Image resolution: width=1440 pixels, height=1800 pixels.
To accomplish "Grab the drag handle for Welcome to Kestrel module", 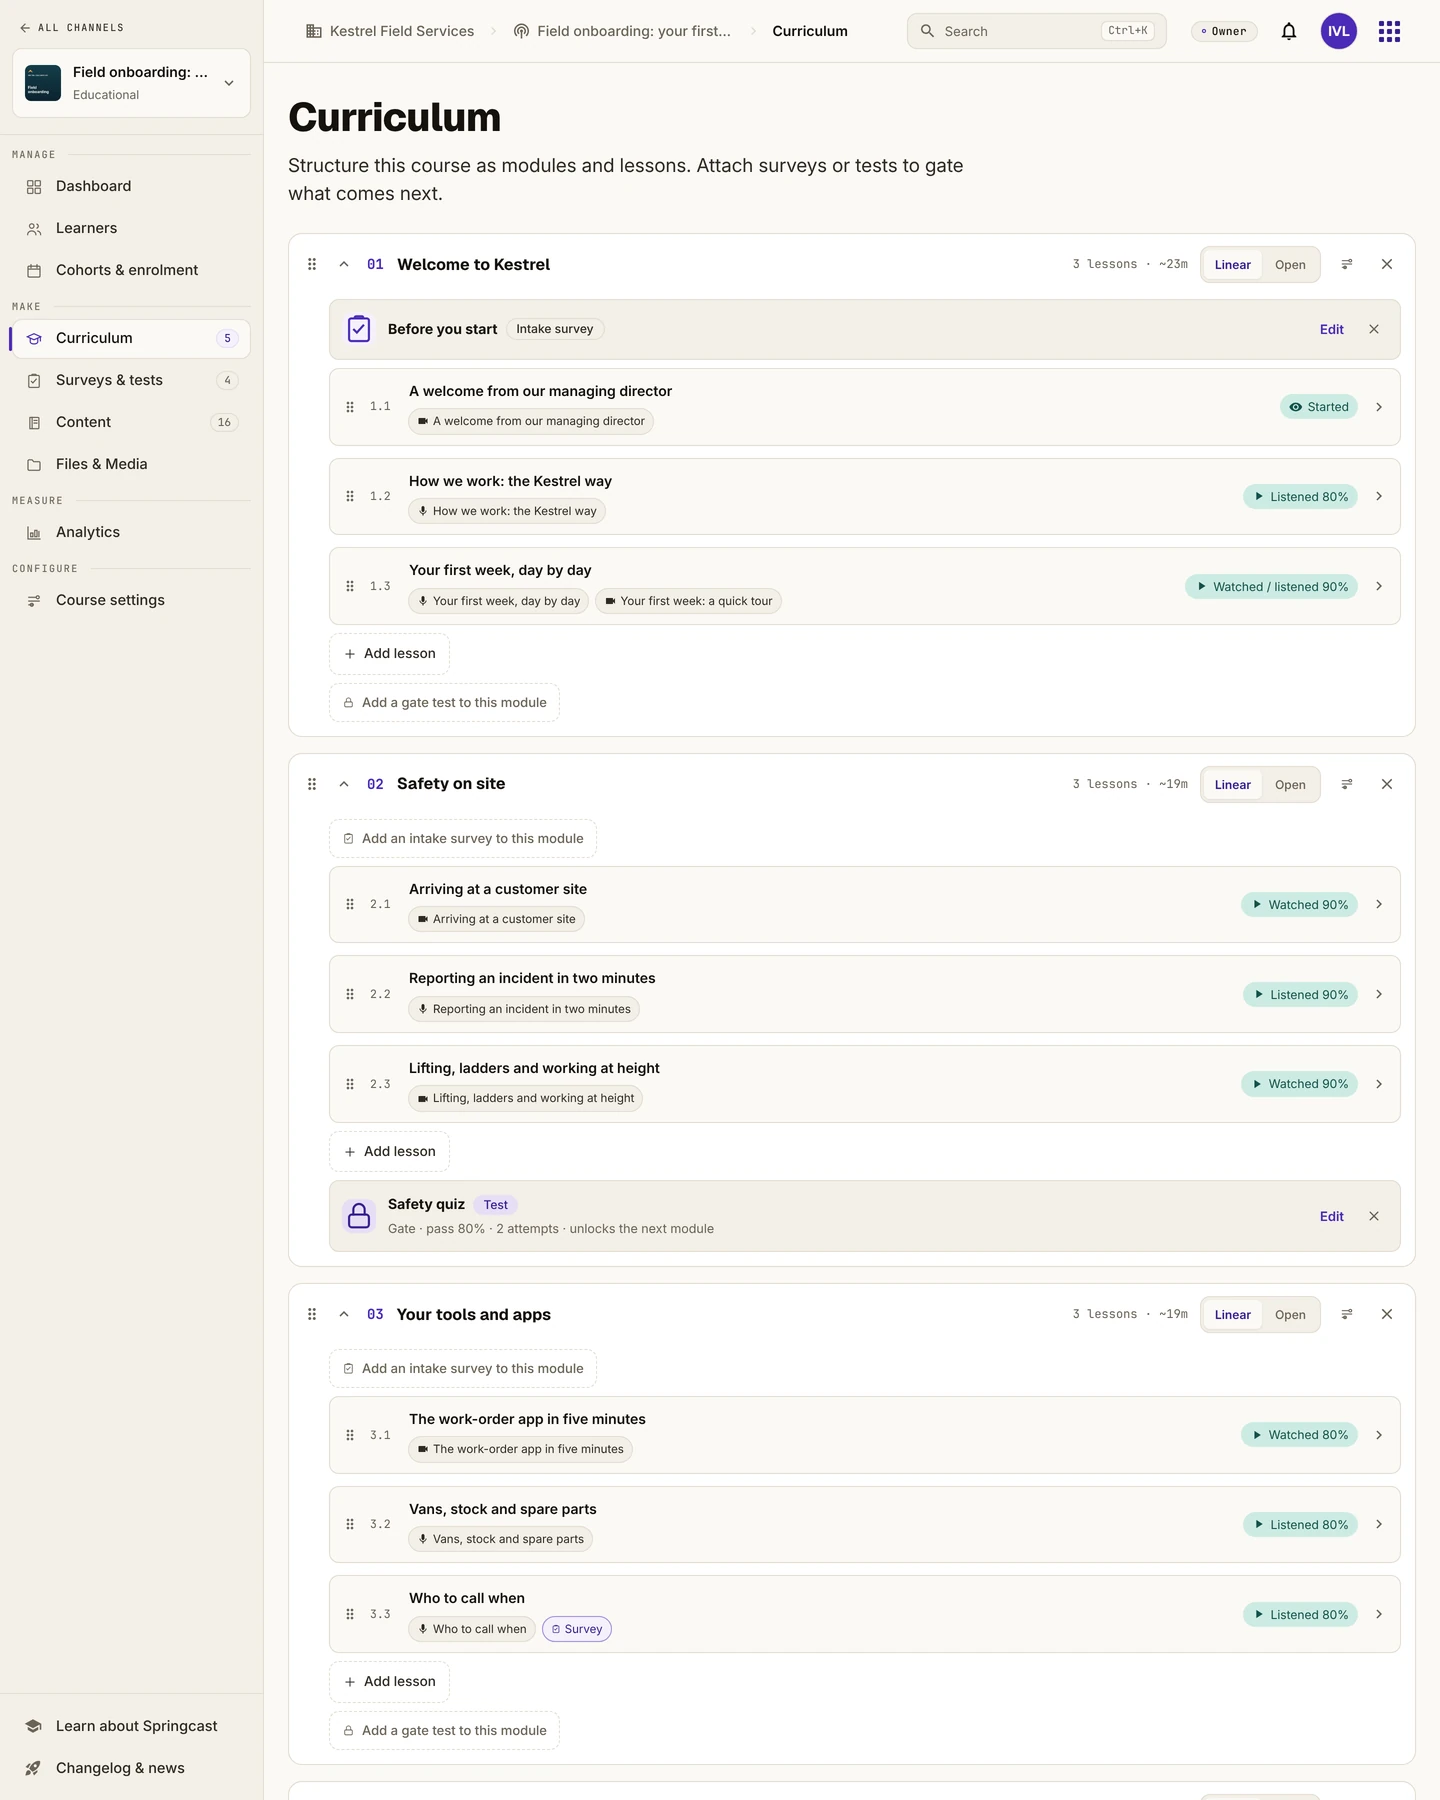I will coord(312,264).
